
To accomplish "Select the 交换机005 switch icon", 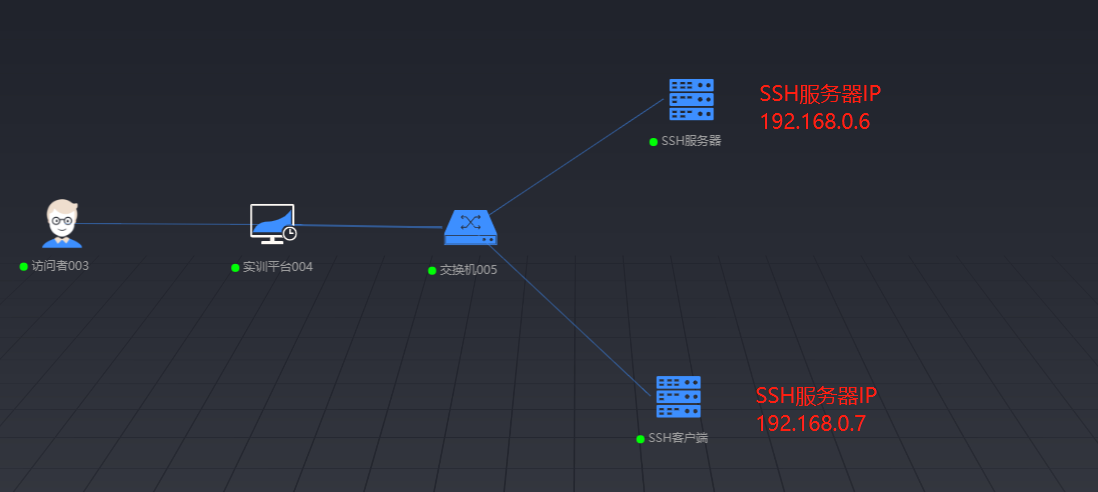I will 470,228.
